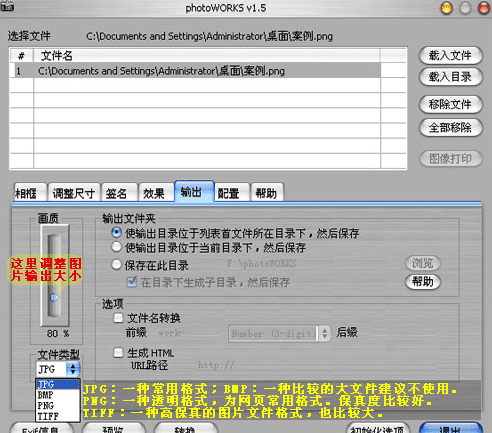The height and width of the screenshot is (433, 492).
Task: Click the red close window button
Action: [x=484, y=8]
